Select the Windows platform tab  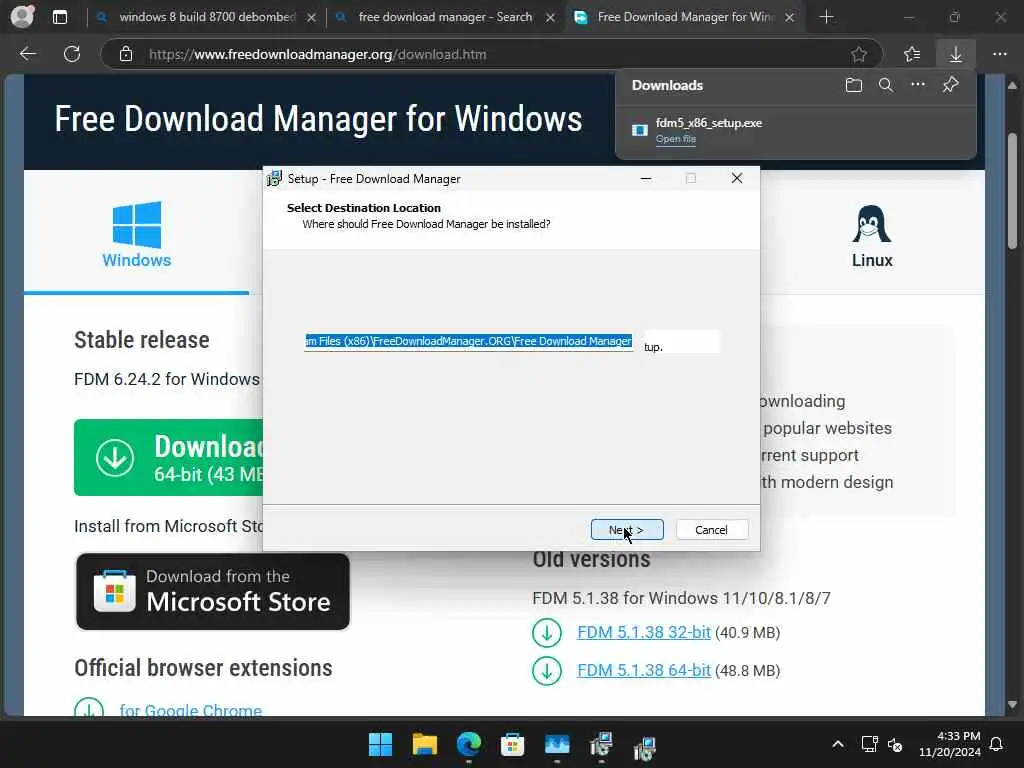click(136, 234)
